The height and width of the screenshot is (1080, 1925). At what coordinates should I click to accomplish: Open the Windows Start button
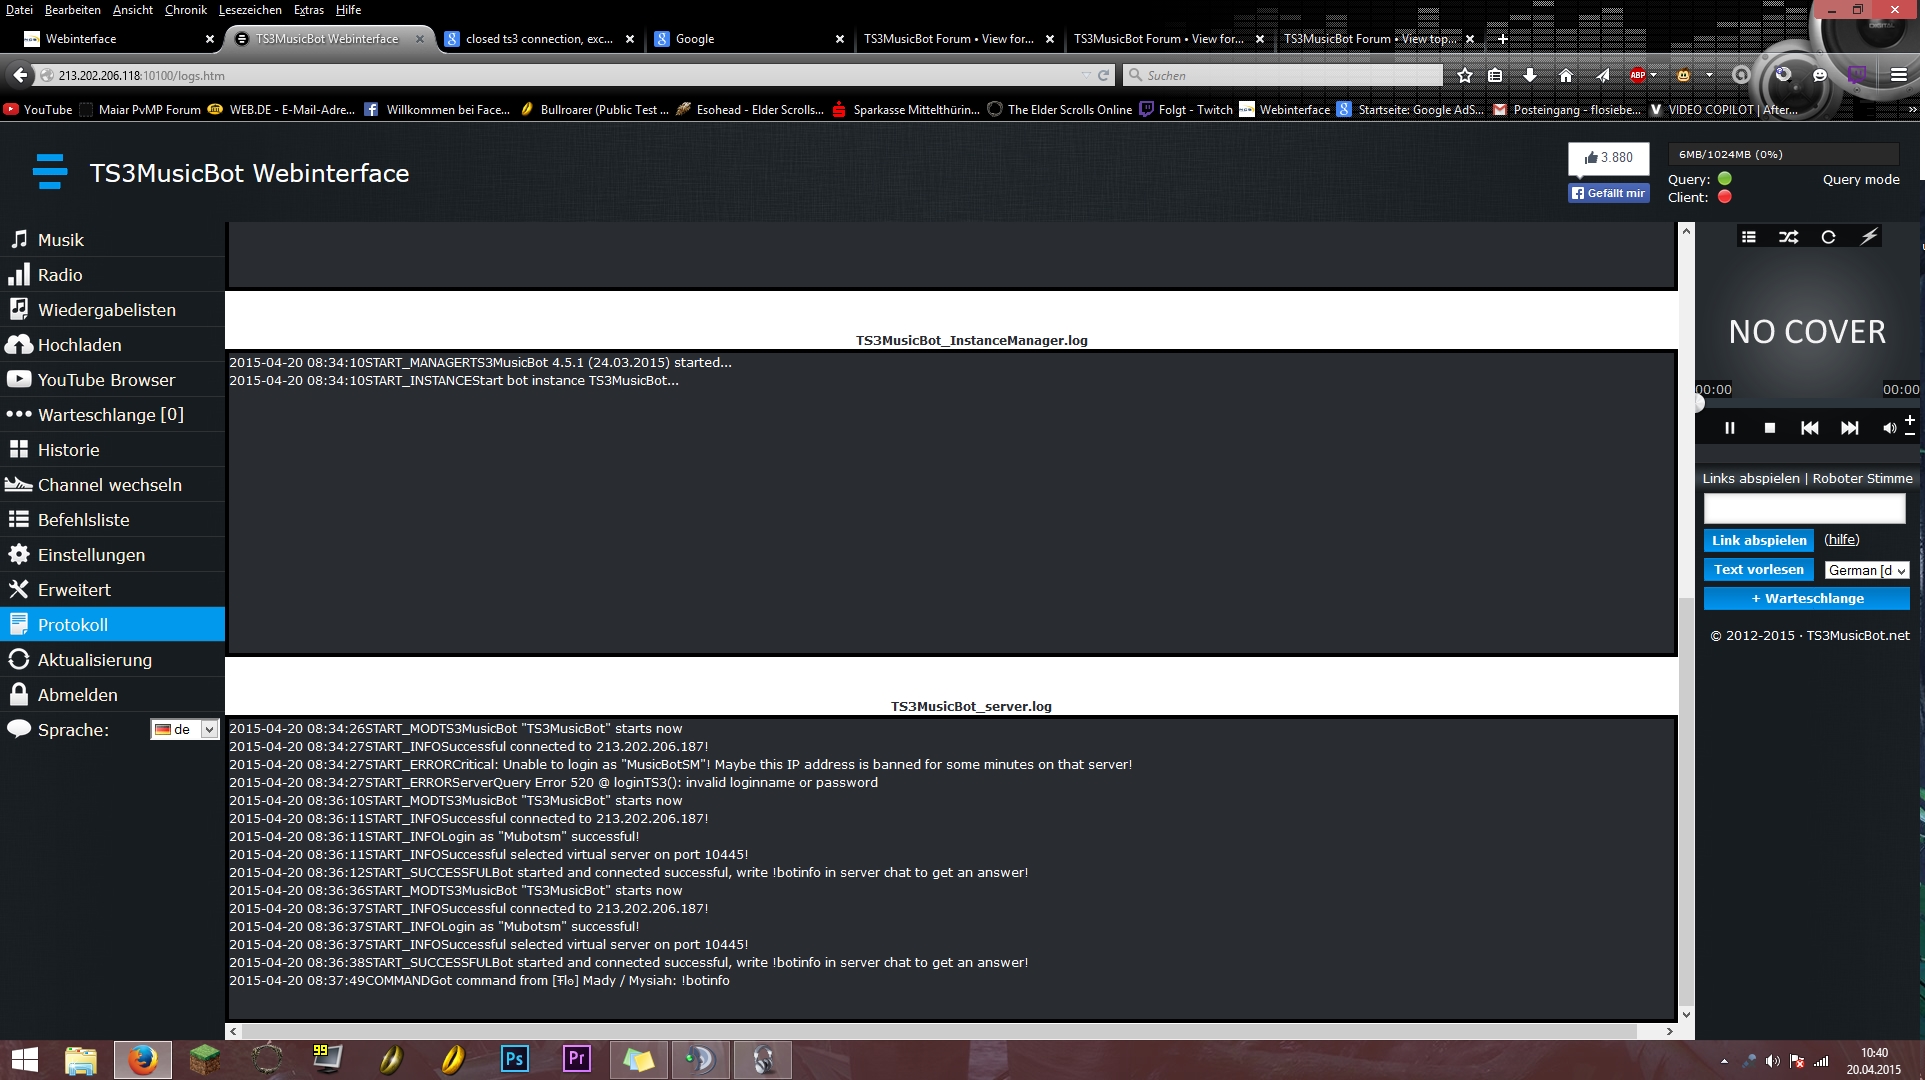click(24, 1060)
